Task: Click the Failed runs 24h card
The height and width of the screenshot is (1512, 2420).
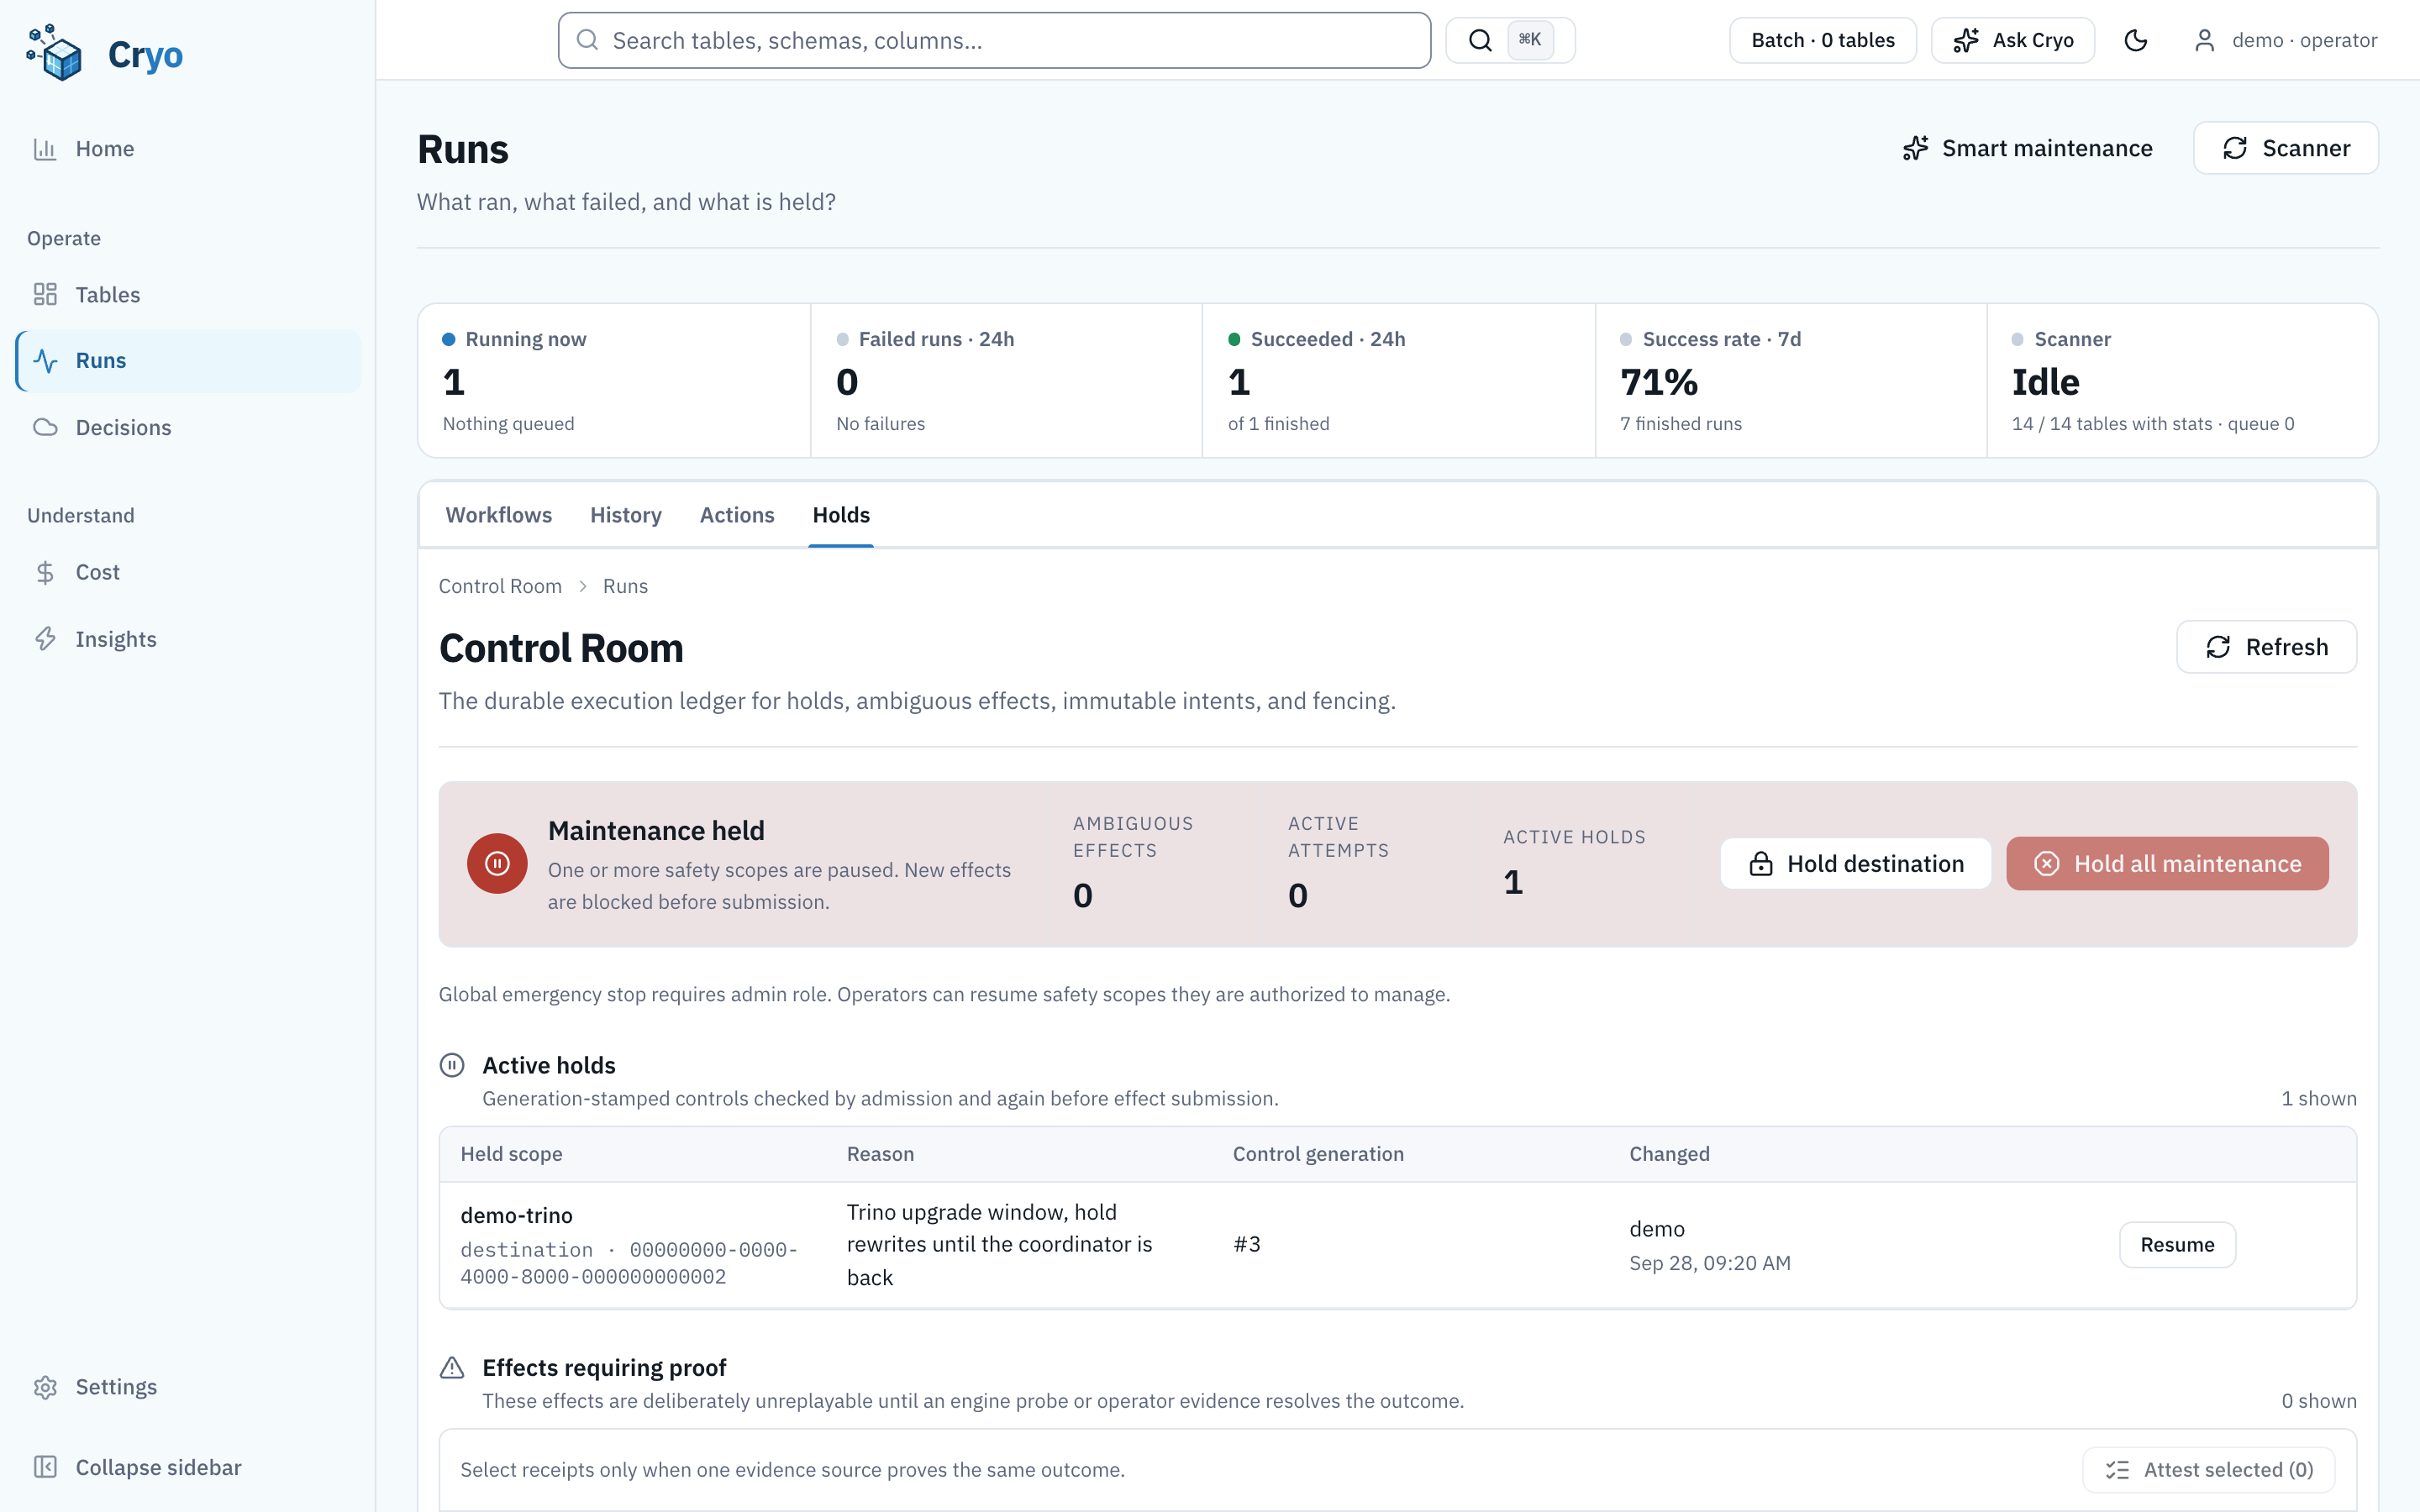Action: [1006, 381]
